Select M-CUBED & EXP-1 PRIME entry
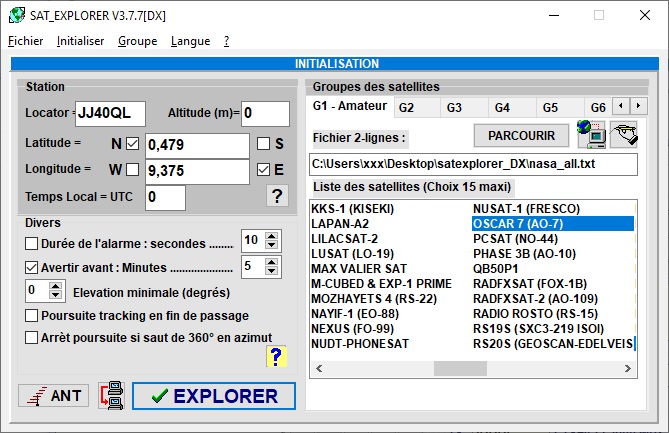The height and width of the screenshot is (433, 669). (381, 284)
